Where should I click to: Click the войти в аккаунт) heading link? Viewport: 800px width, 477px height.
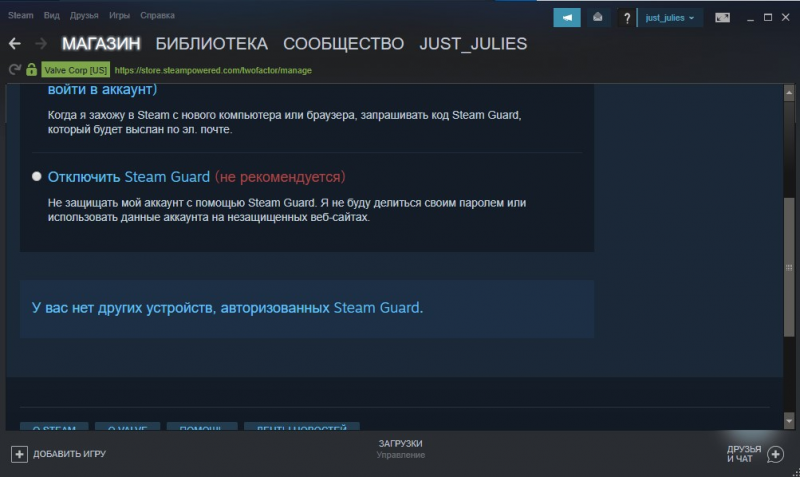click(103, 89)
